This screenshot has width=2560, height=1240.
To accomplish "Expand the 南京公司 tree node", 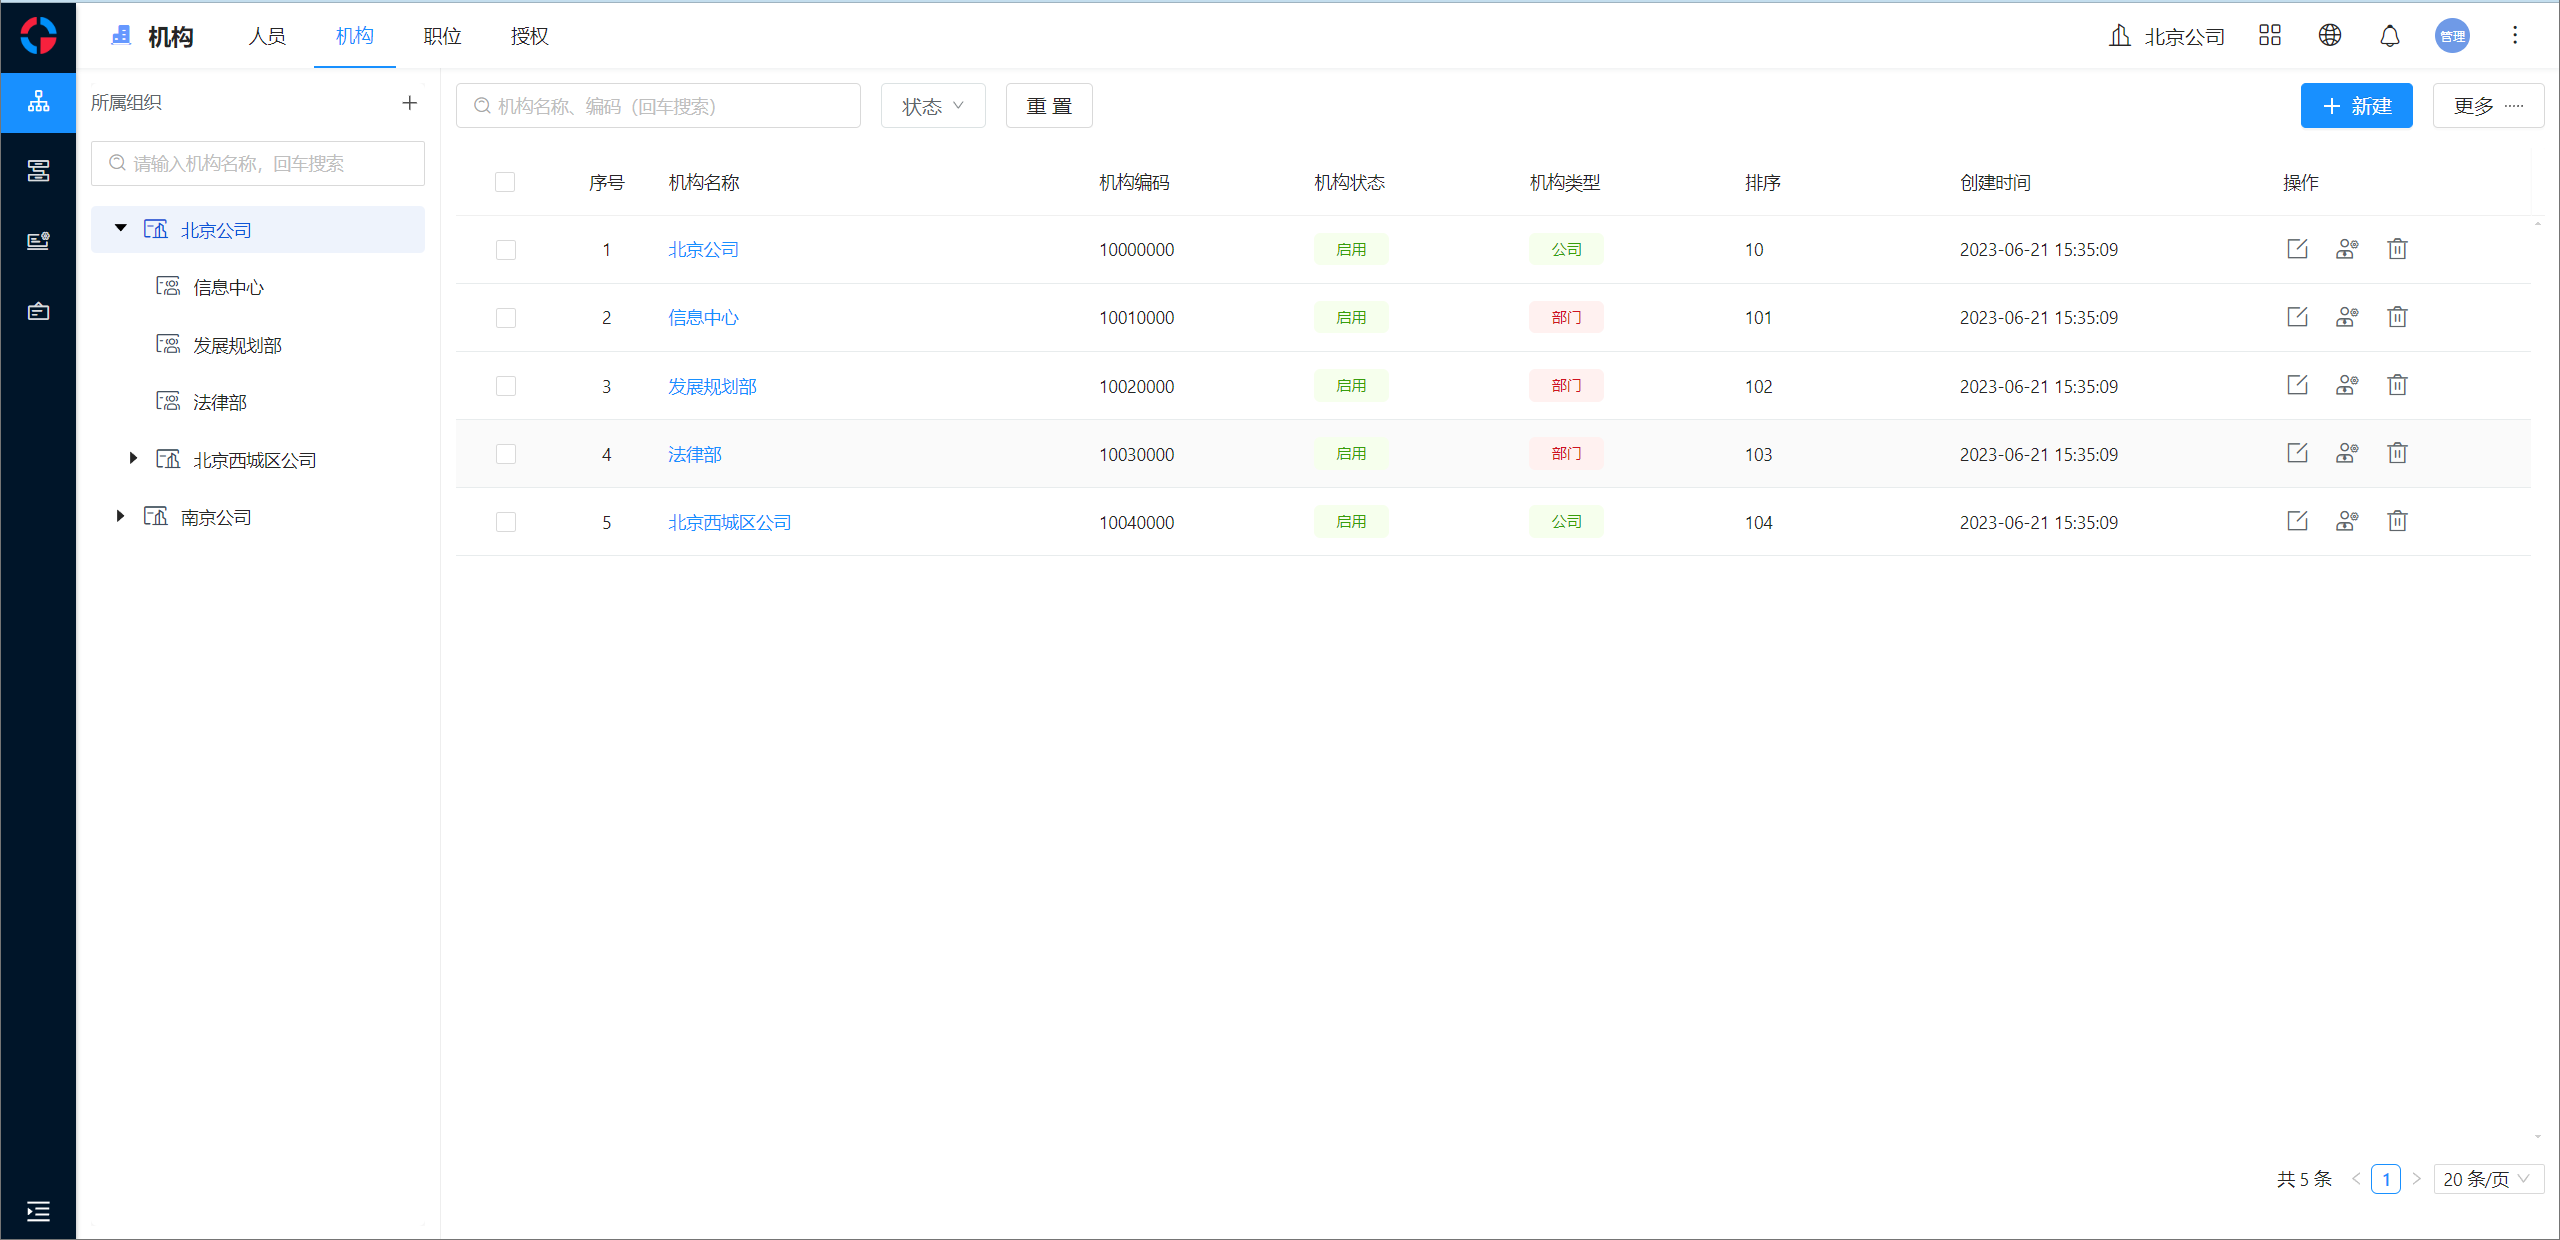I will pos(120,517).
